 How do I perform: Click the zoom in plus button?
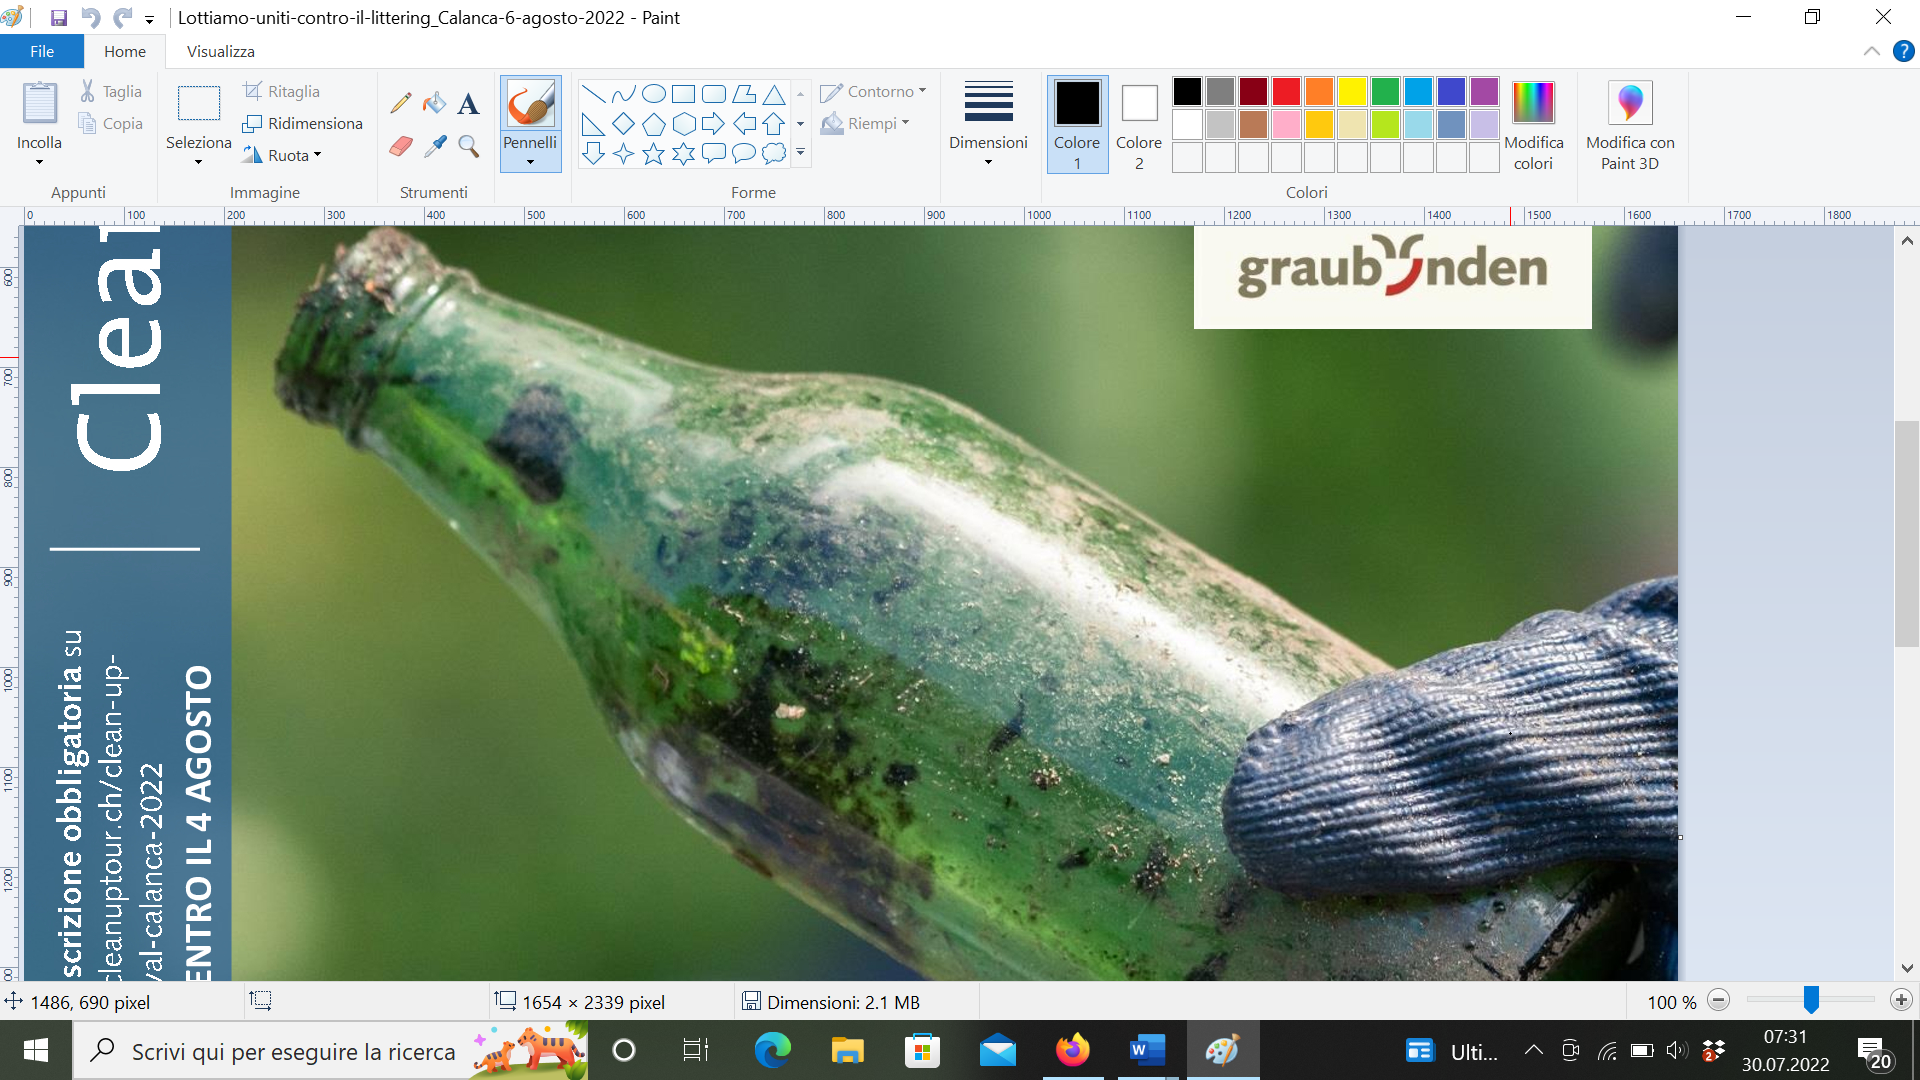[1901, 1000]
